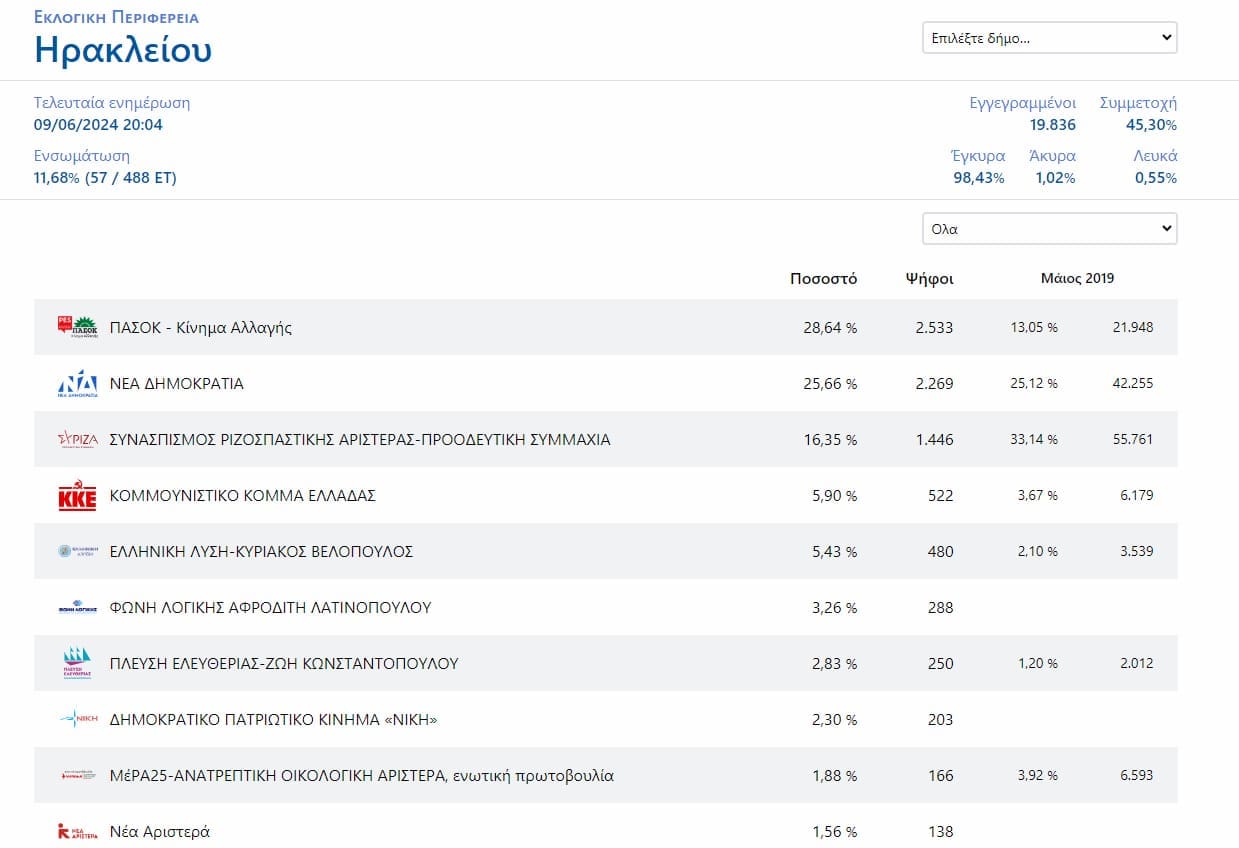Viewport: 1239px width, 848px height.
Task: Click the registered voters value 19.836
Action: pos(1053,125)
